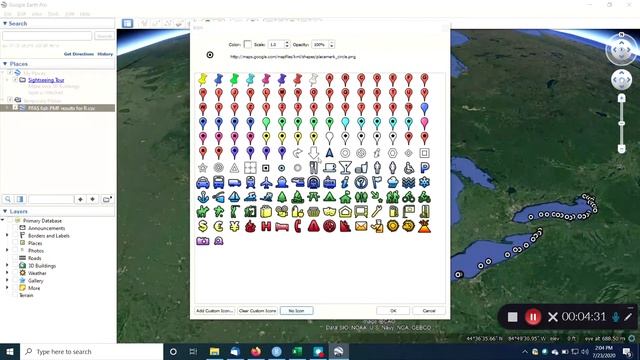Viewport: 640px width, 360px height.
Task: Choose the red telephone icon
Action: click(298, 226)
